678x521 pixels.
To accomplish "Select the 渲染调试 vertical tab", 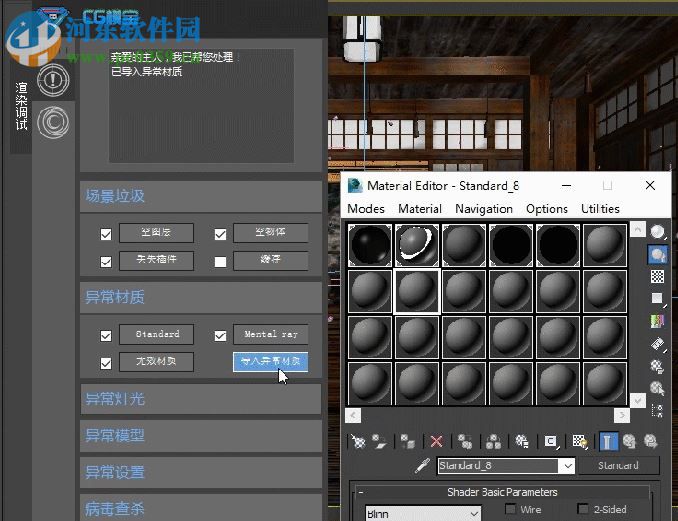I will (21, 106).
